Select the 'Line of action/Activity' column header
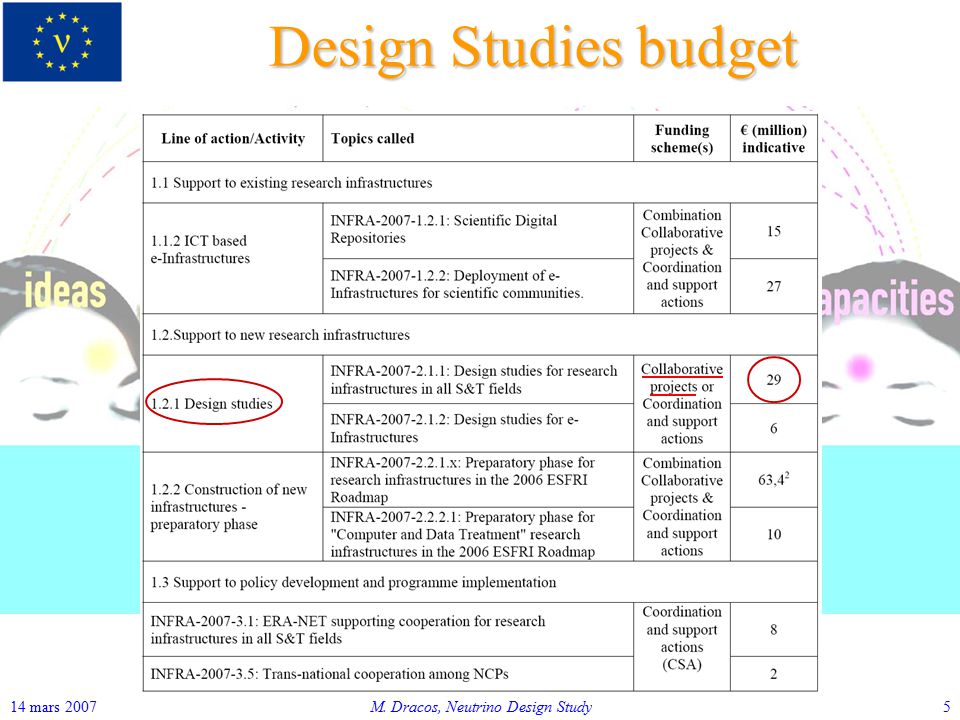 click(233, 138)
